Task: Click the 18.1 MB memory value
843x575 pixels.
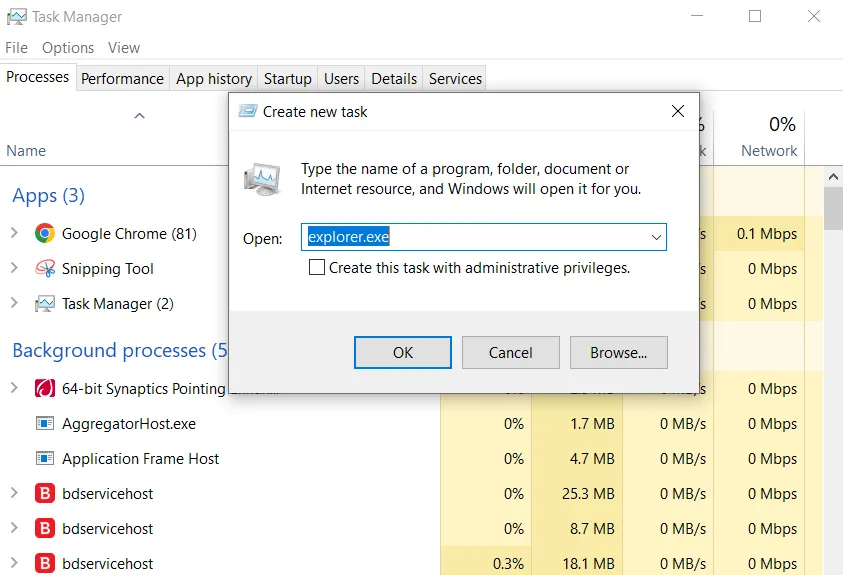Action: click(x=588, y=563)
